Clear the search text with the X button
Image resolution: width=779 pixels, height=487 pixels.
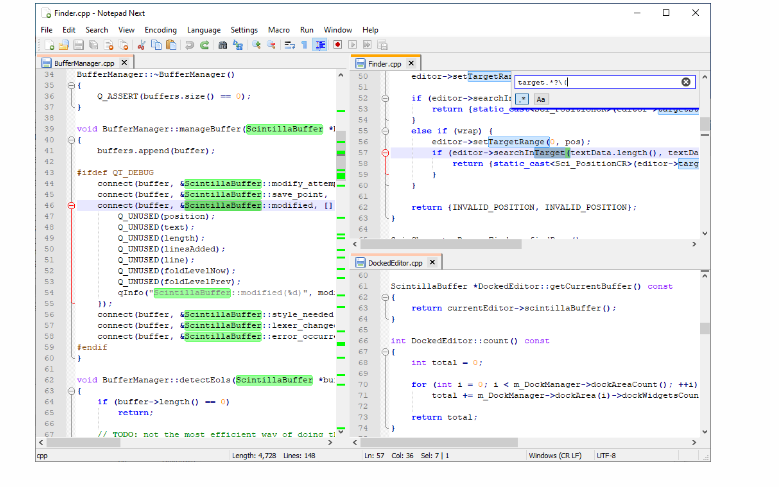pyautogui.click(x=686, y=82)
